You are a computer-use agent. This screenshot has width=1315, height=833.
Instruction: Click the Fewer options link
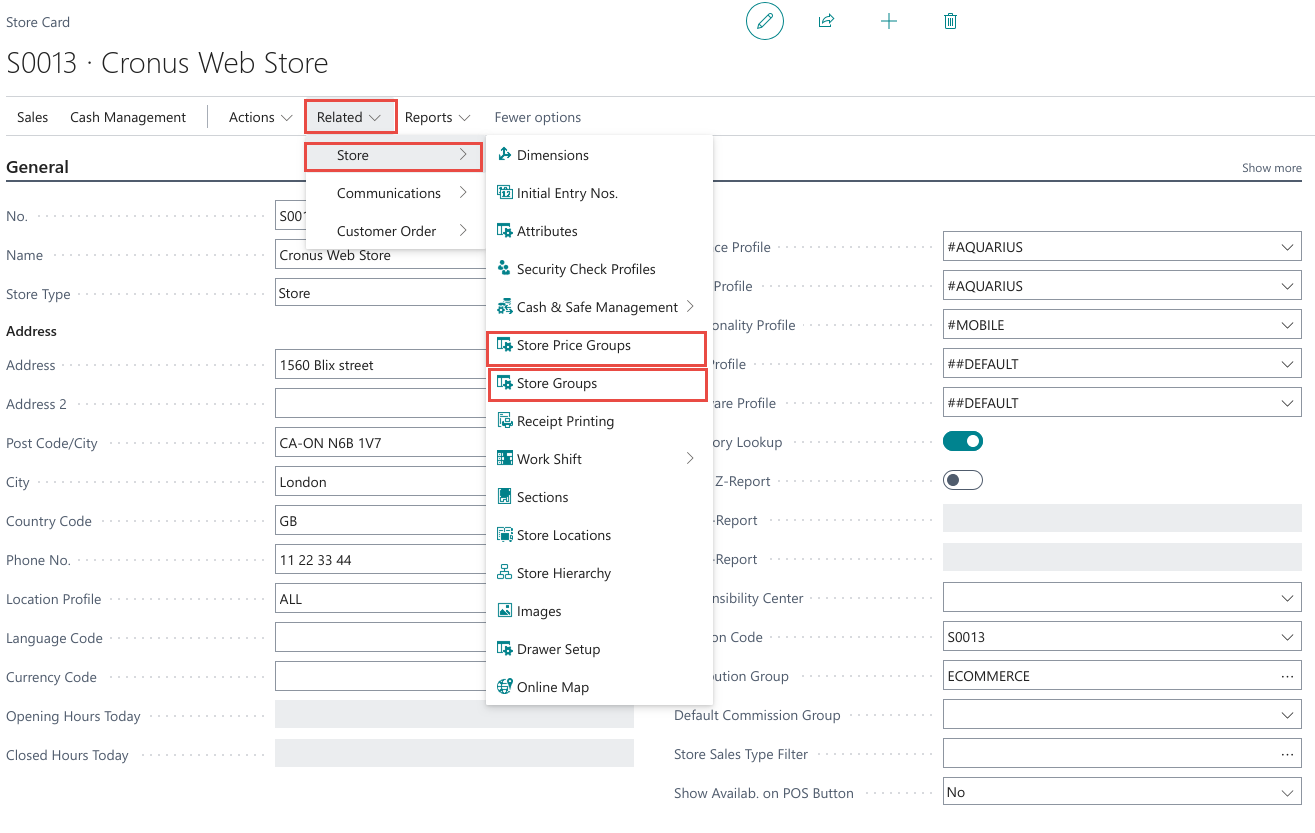point(537,117)
